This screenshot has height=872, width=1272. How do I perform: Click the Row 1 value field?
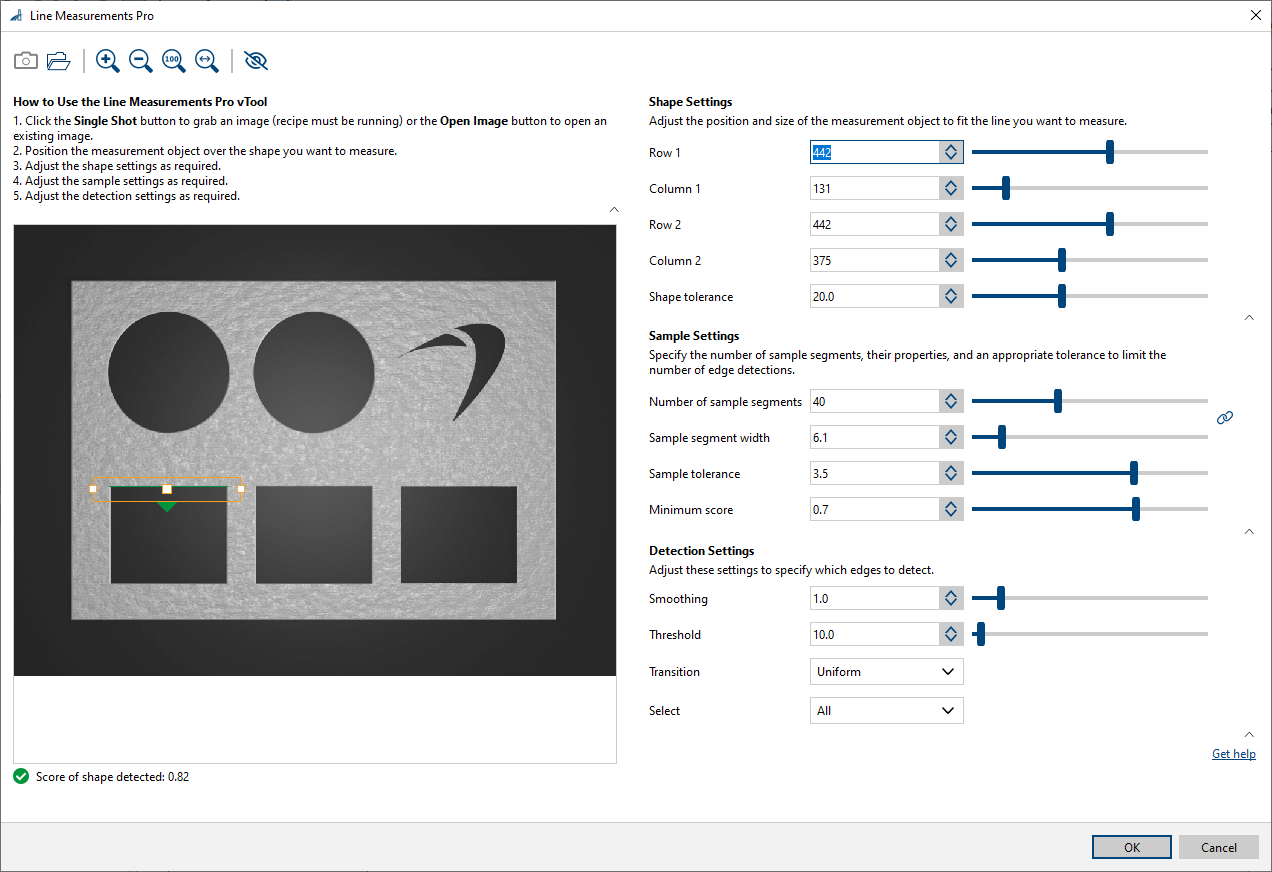click(874, 152)
